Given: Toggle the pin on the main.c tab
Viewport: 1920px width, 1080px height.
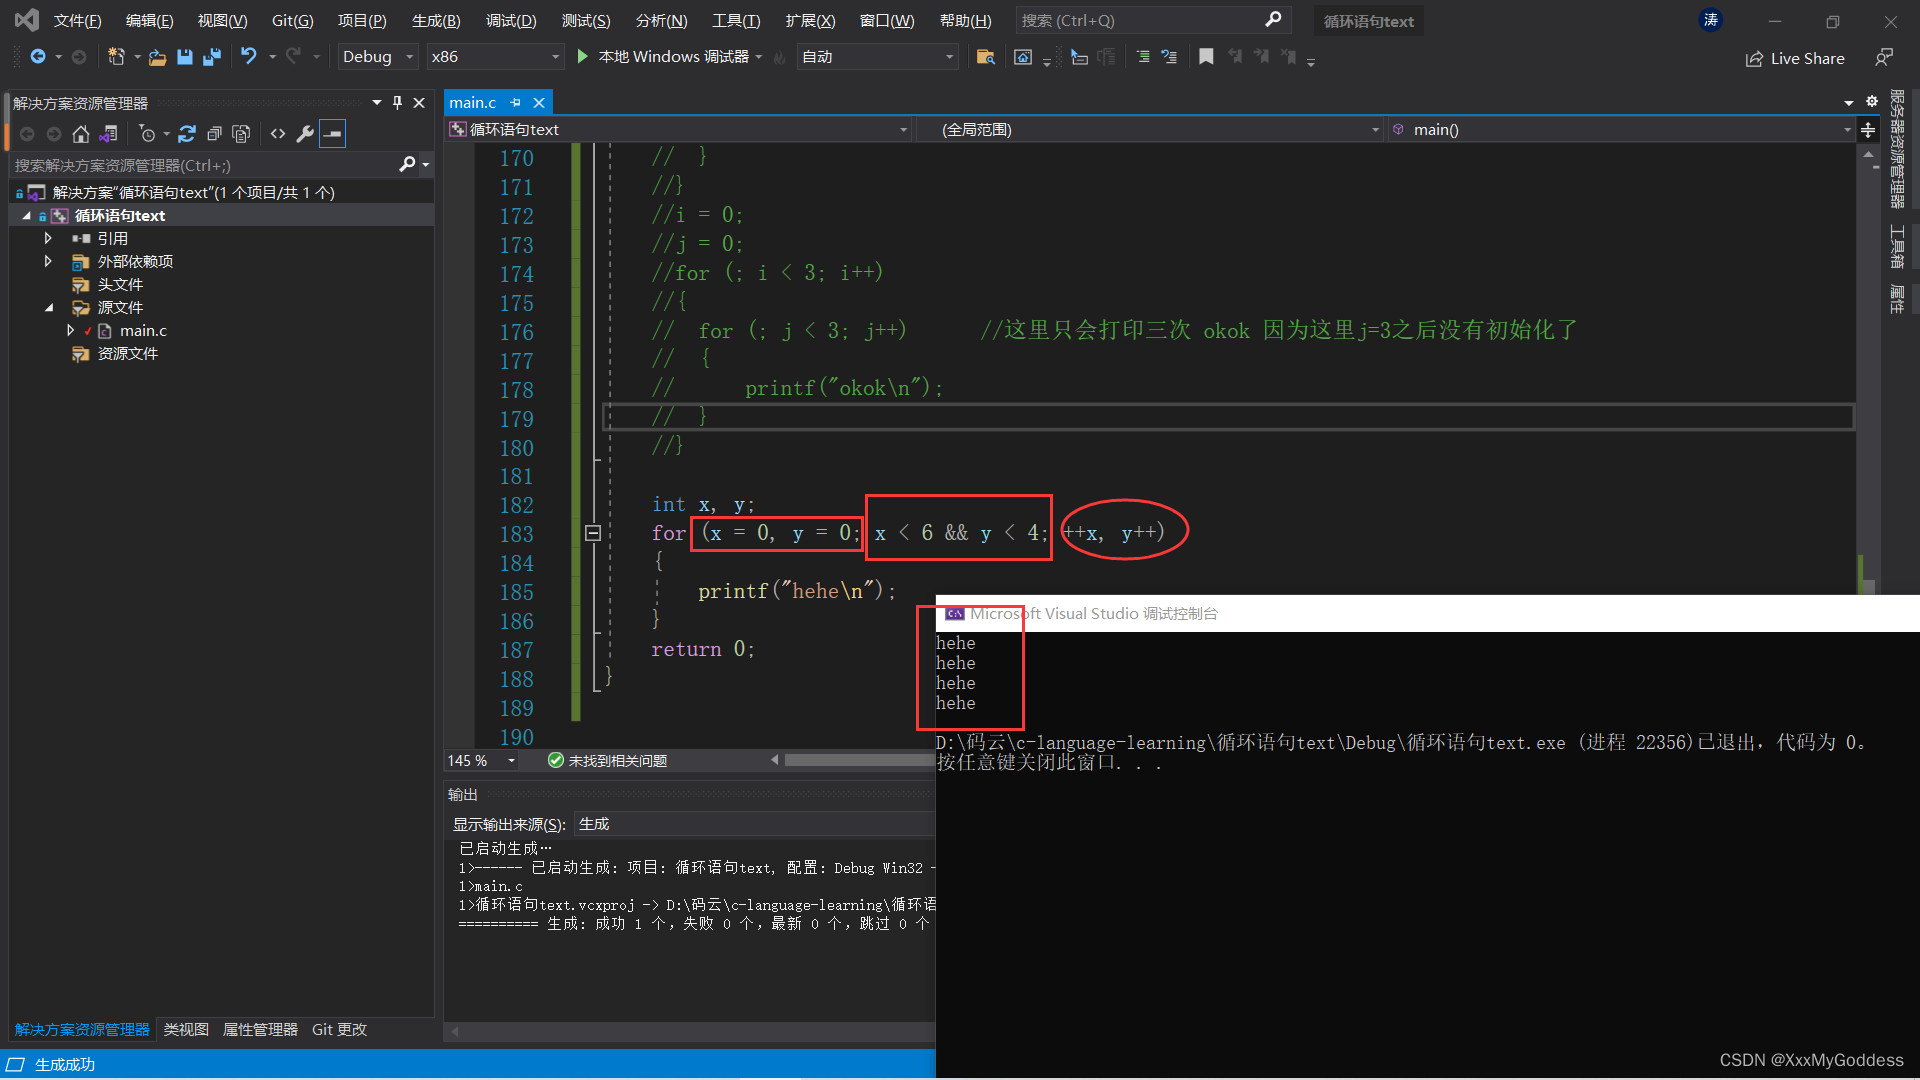Looking at the screenshot, I should pyautogui.click(x=516, y=102).
